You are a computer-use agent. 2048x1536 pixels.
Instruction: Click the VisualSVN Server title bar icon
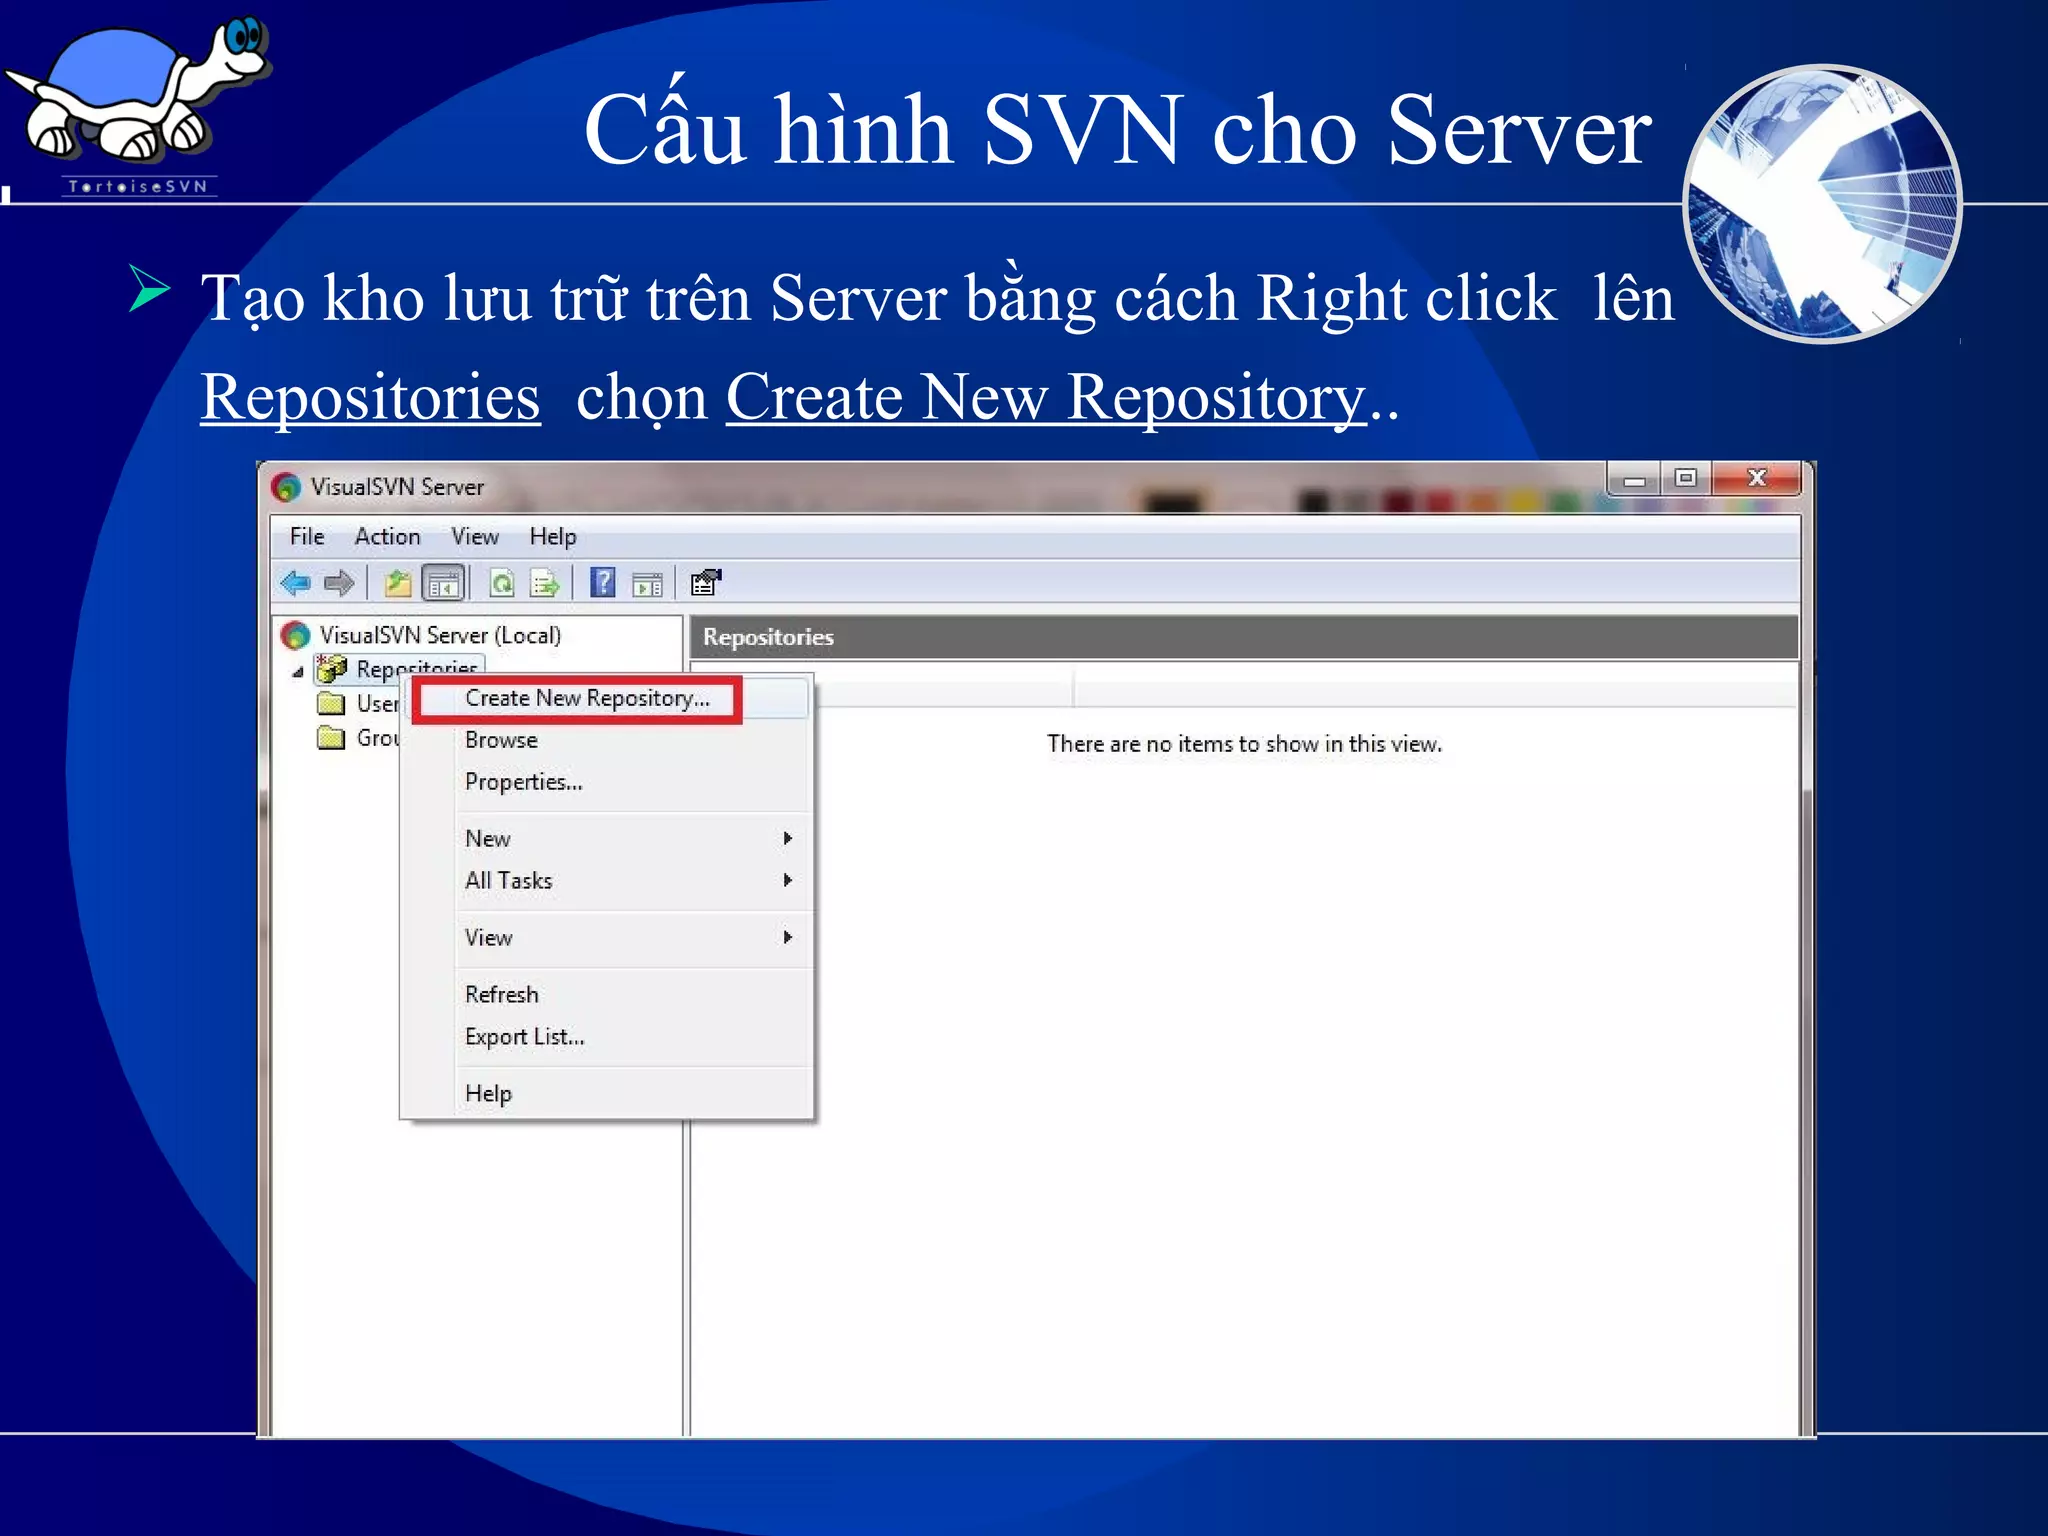click(x=286, y=487)
